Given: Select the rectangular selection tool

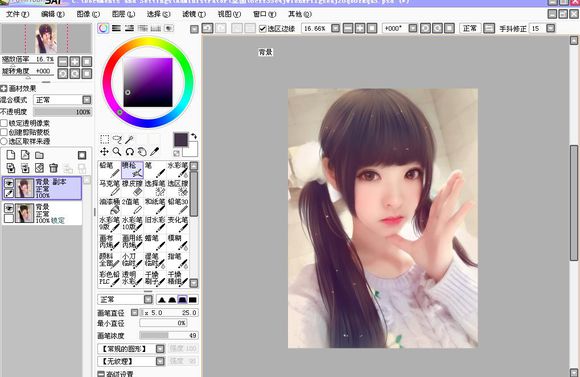Looking at the screenshot, I should coord(105,139).
